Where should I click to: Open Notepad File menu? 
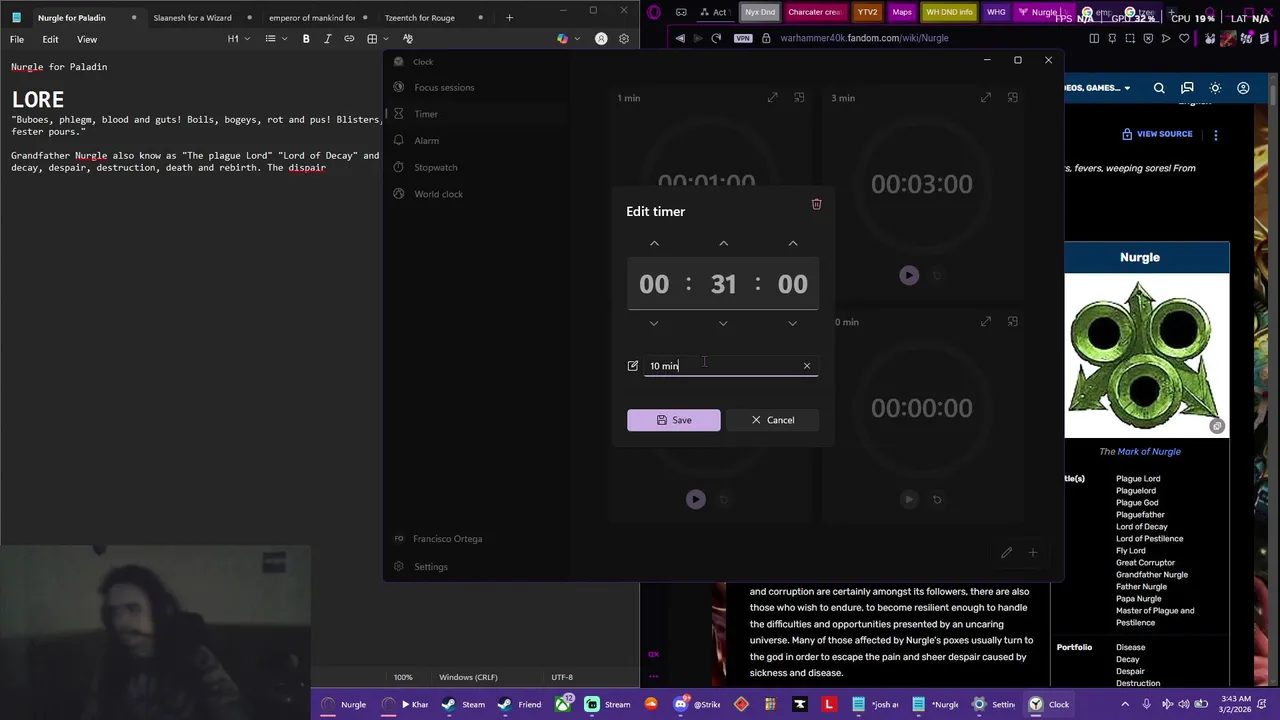coord(17,39)
